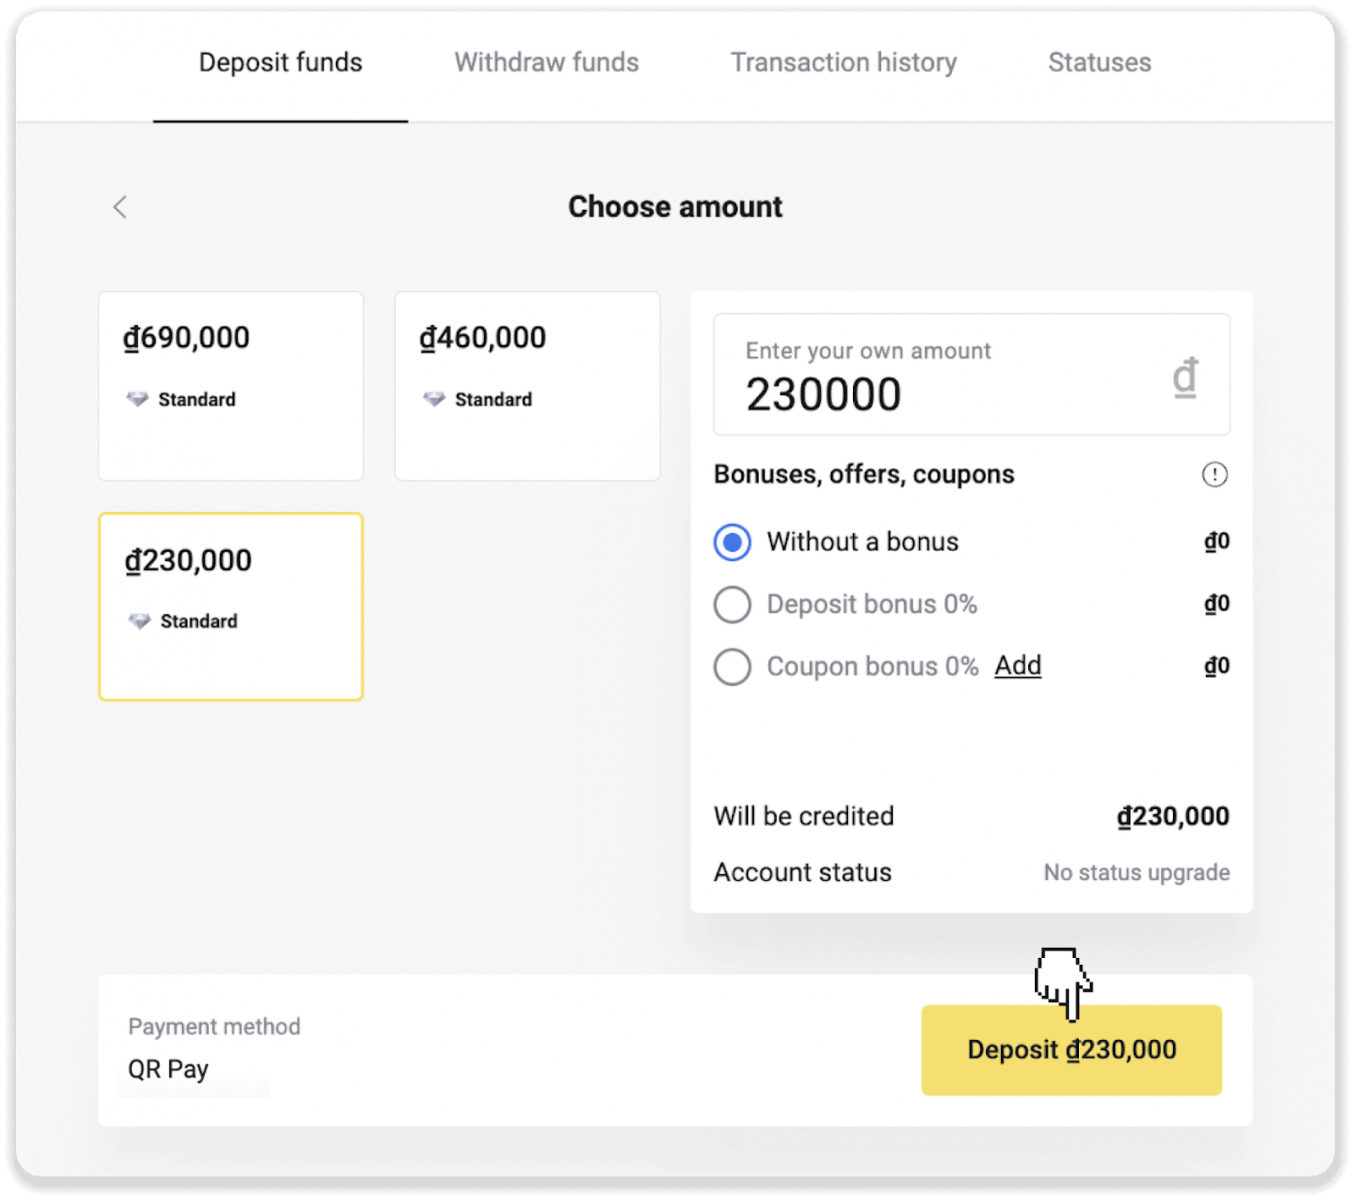Screen dimensions: 1354x1200
Task: Click the diamond icon on ₫230,000 card
Action: pos(139,622)
